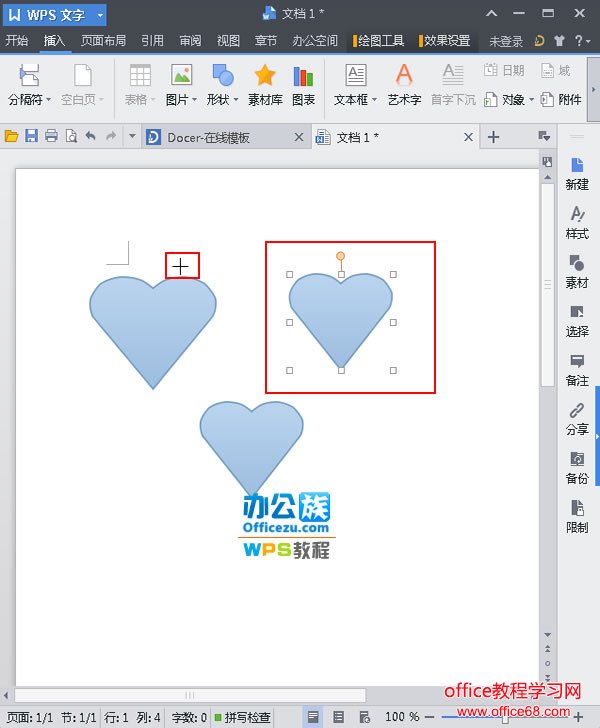The height and width of the screenshot is (728, 600).
Task: Open the 选择 selection pane
Action: [x=577, y=321]
